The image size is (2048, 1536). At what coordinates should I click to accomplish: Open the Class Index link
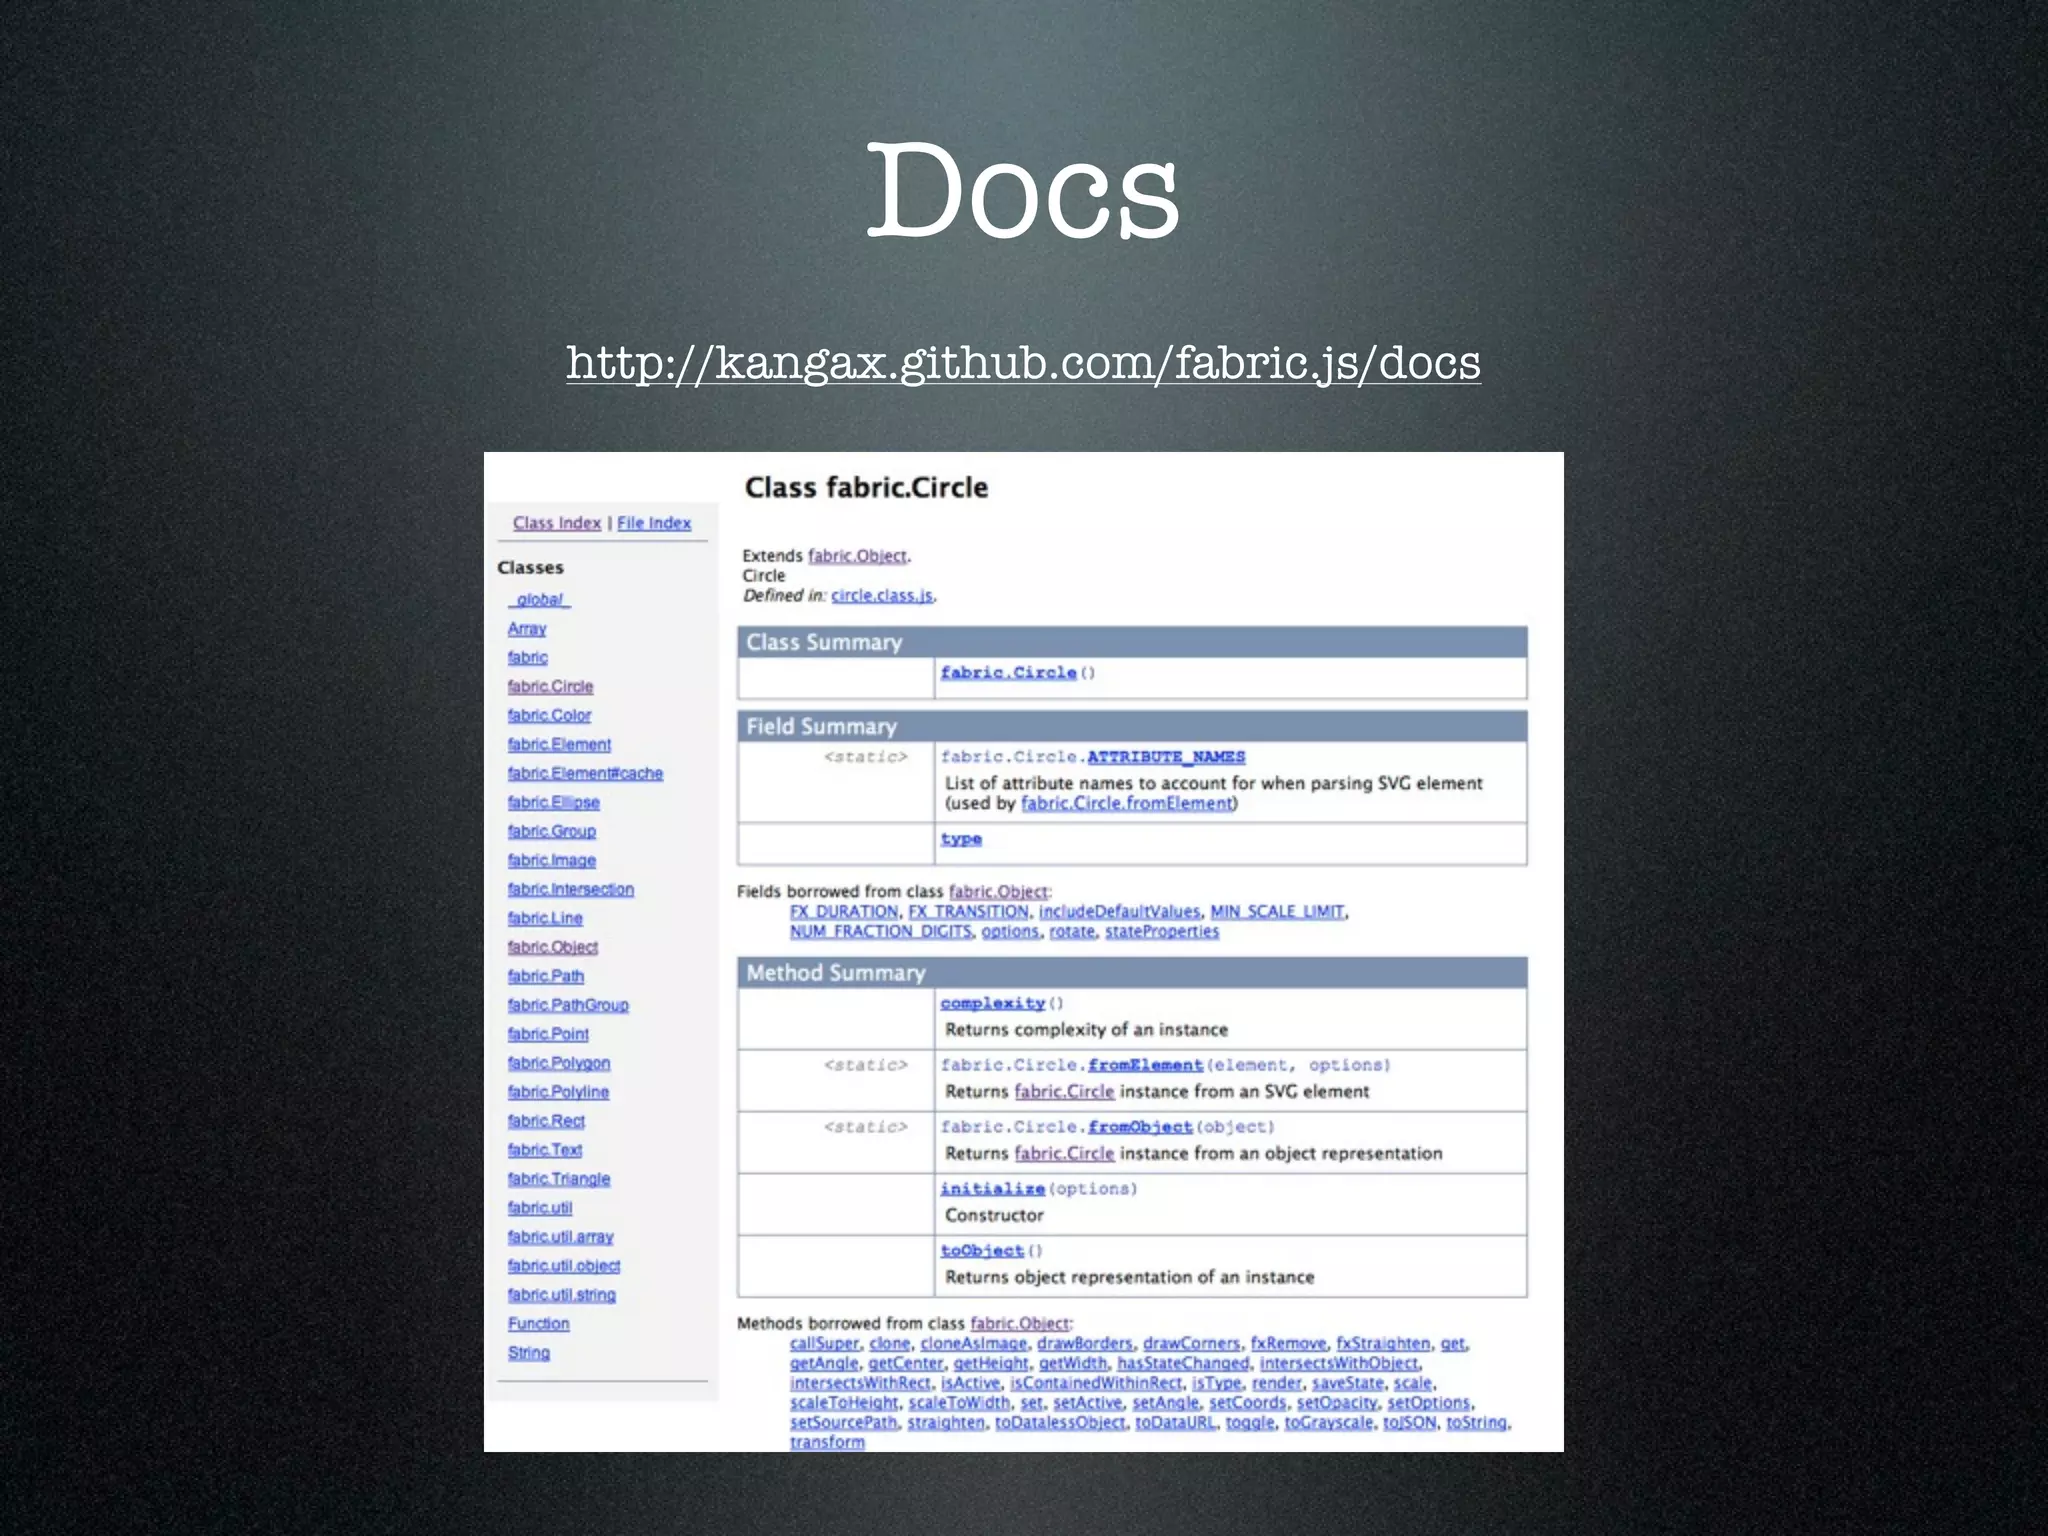click(556, 523)
